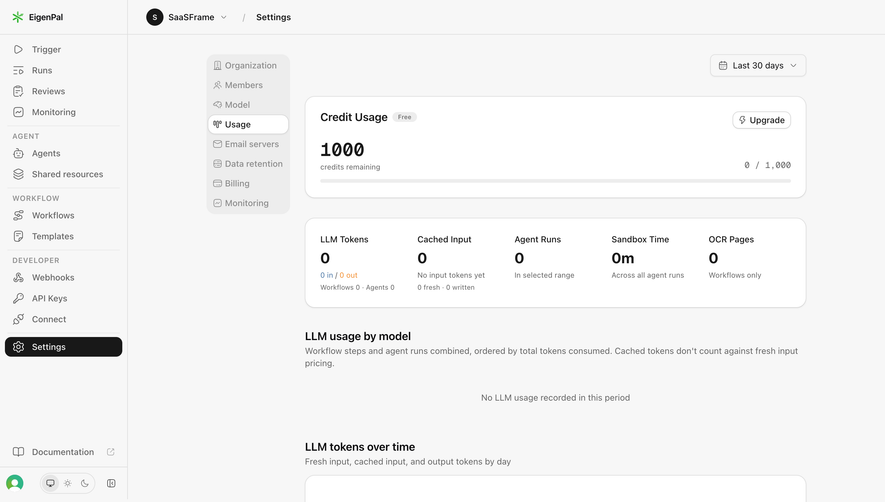
Task: Open Trigger via its play icon
Action: (x=19, y=49)
